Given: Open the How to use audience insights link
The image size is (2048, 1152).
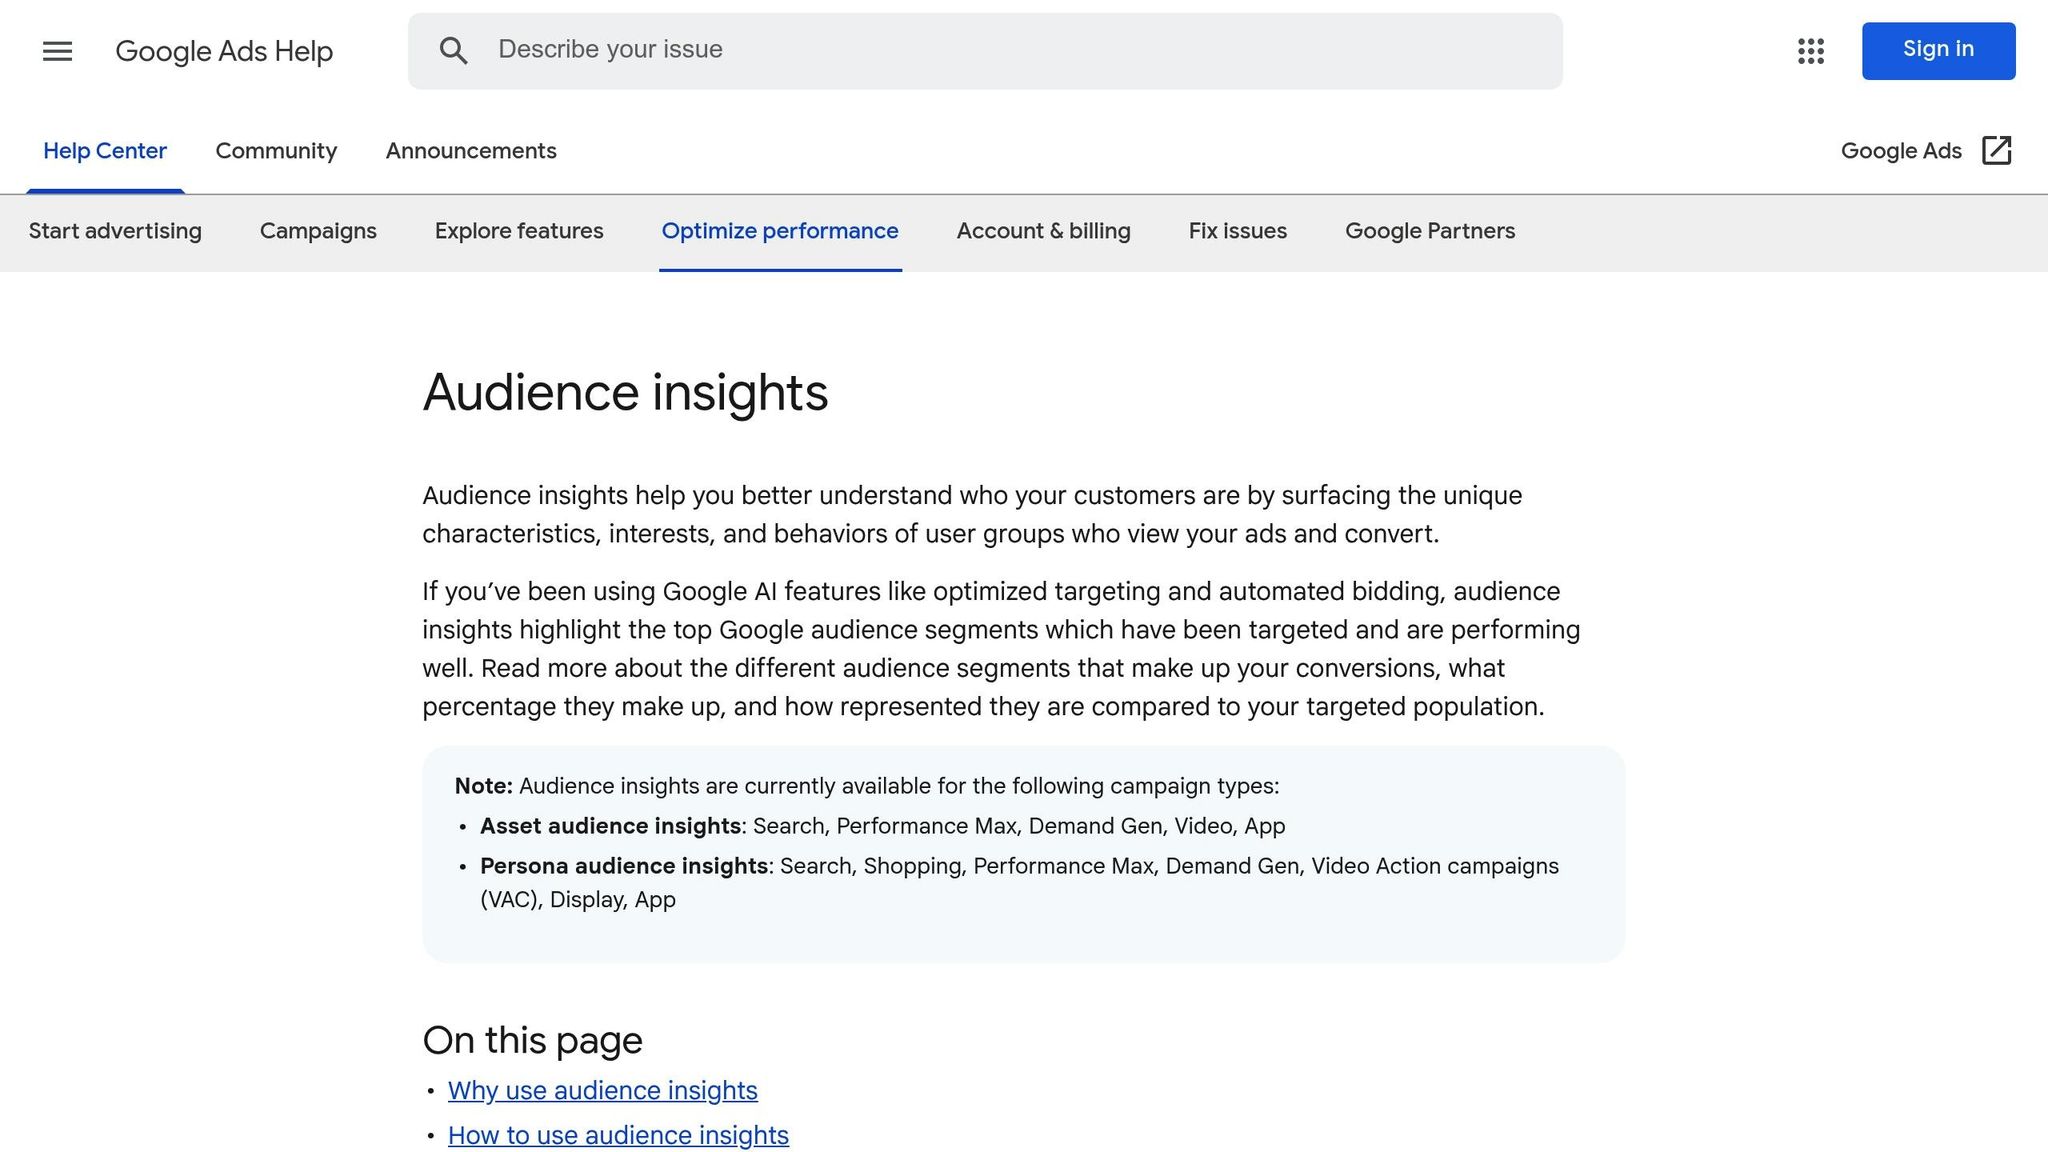Looking at the screenshot, I should coord(618,1134).
